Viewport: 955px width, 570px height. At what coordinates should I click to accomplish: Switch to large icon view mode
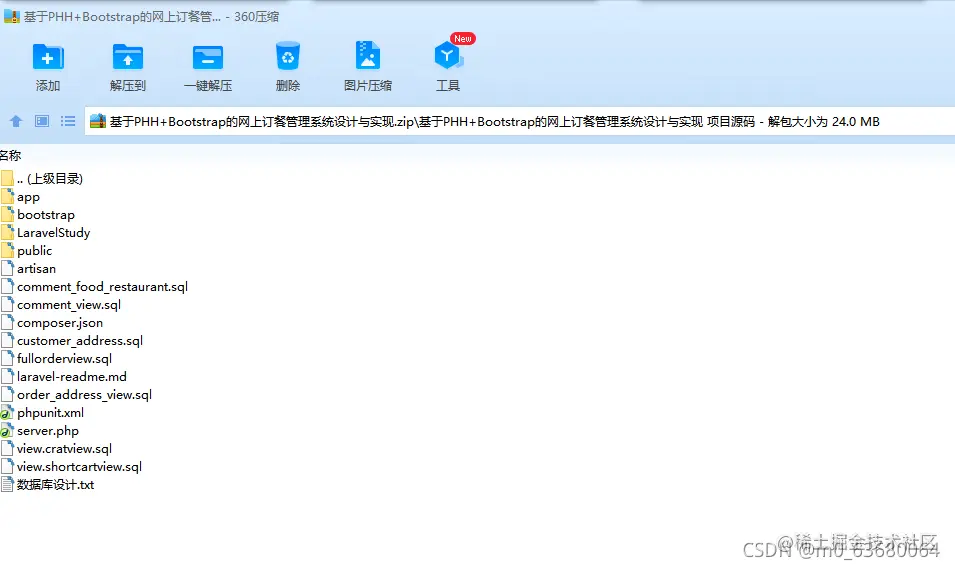click(x=42, y=121)
